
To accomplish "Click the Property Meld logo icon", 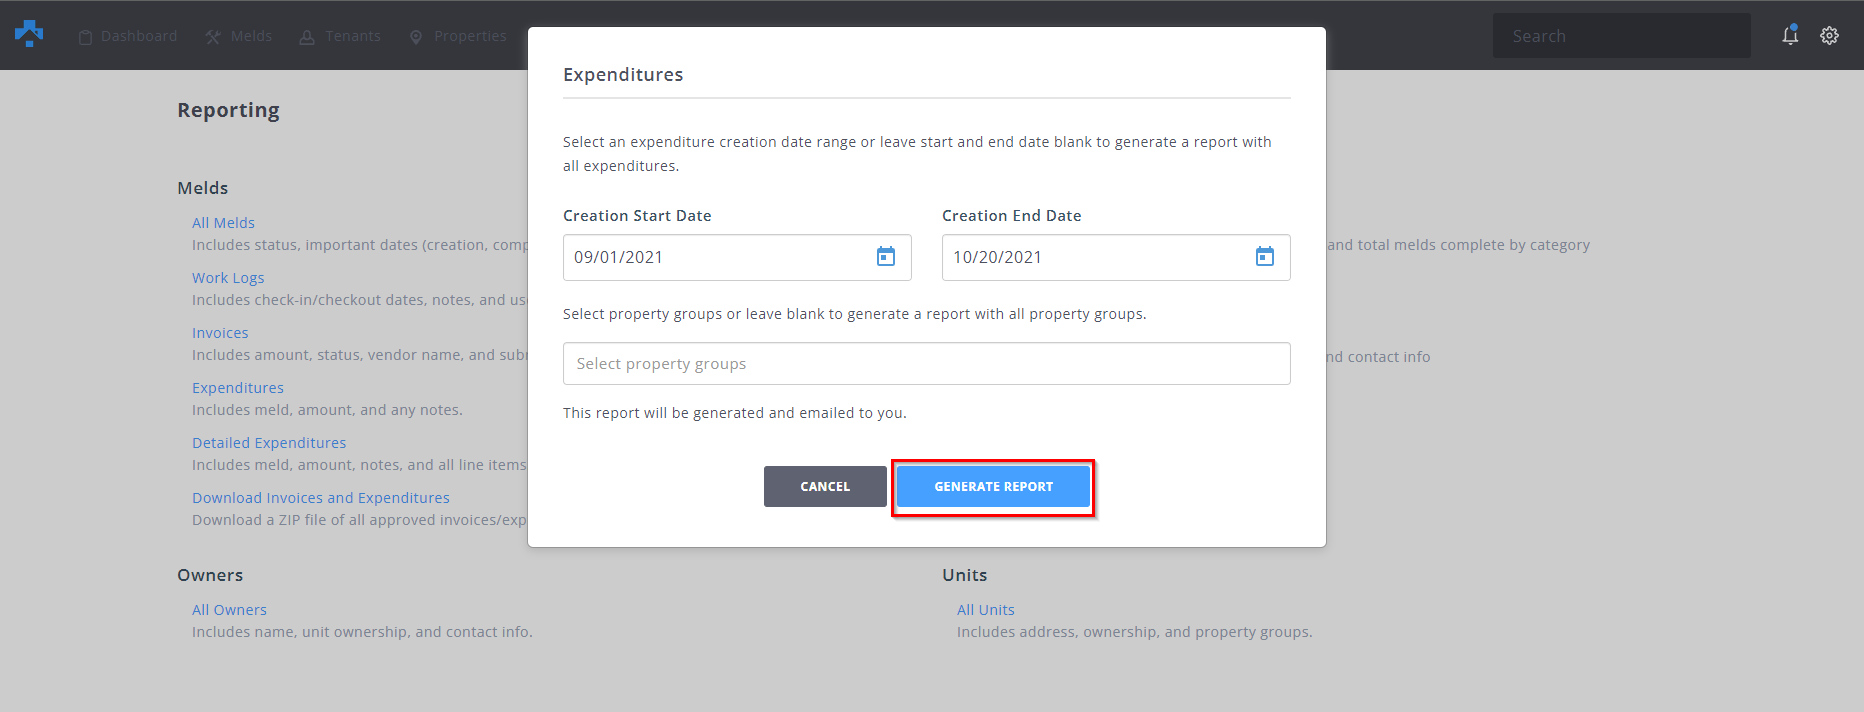I will [29, 34].
